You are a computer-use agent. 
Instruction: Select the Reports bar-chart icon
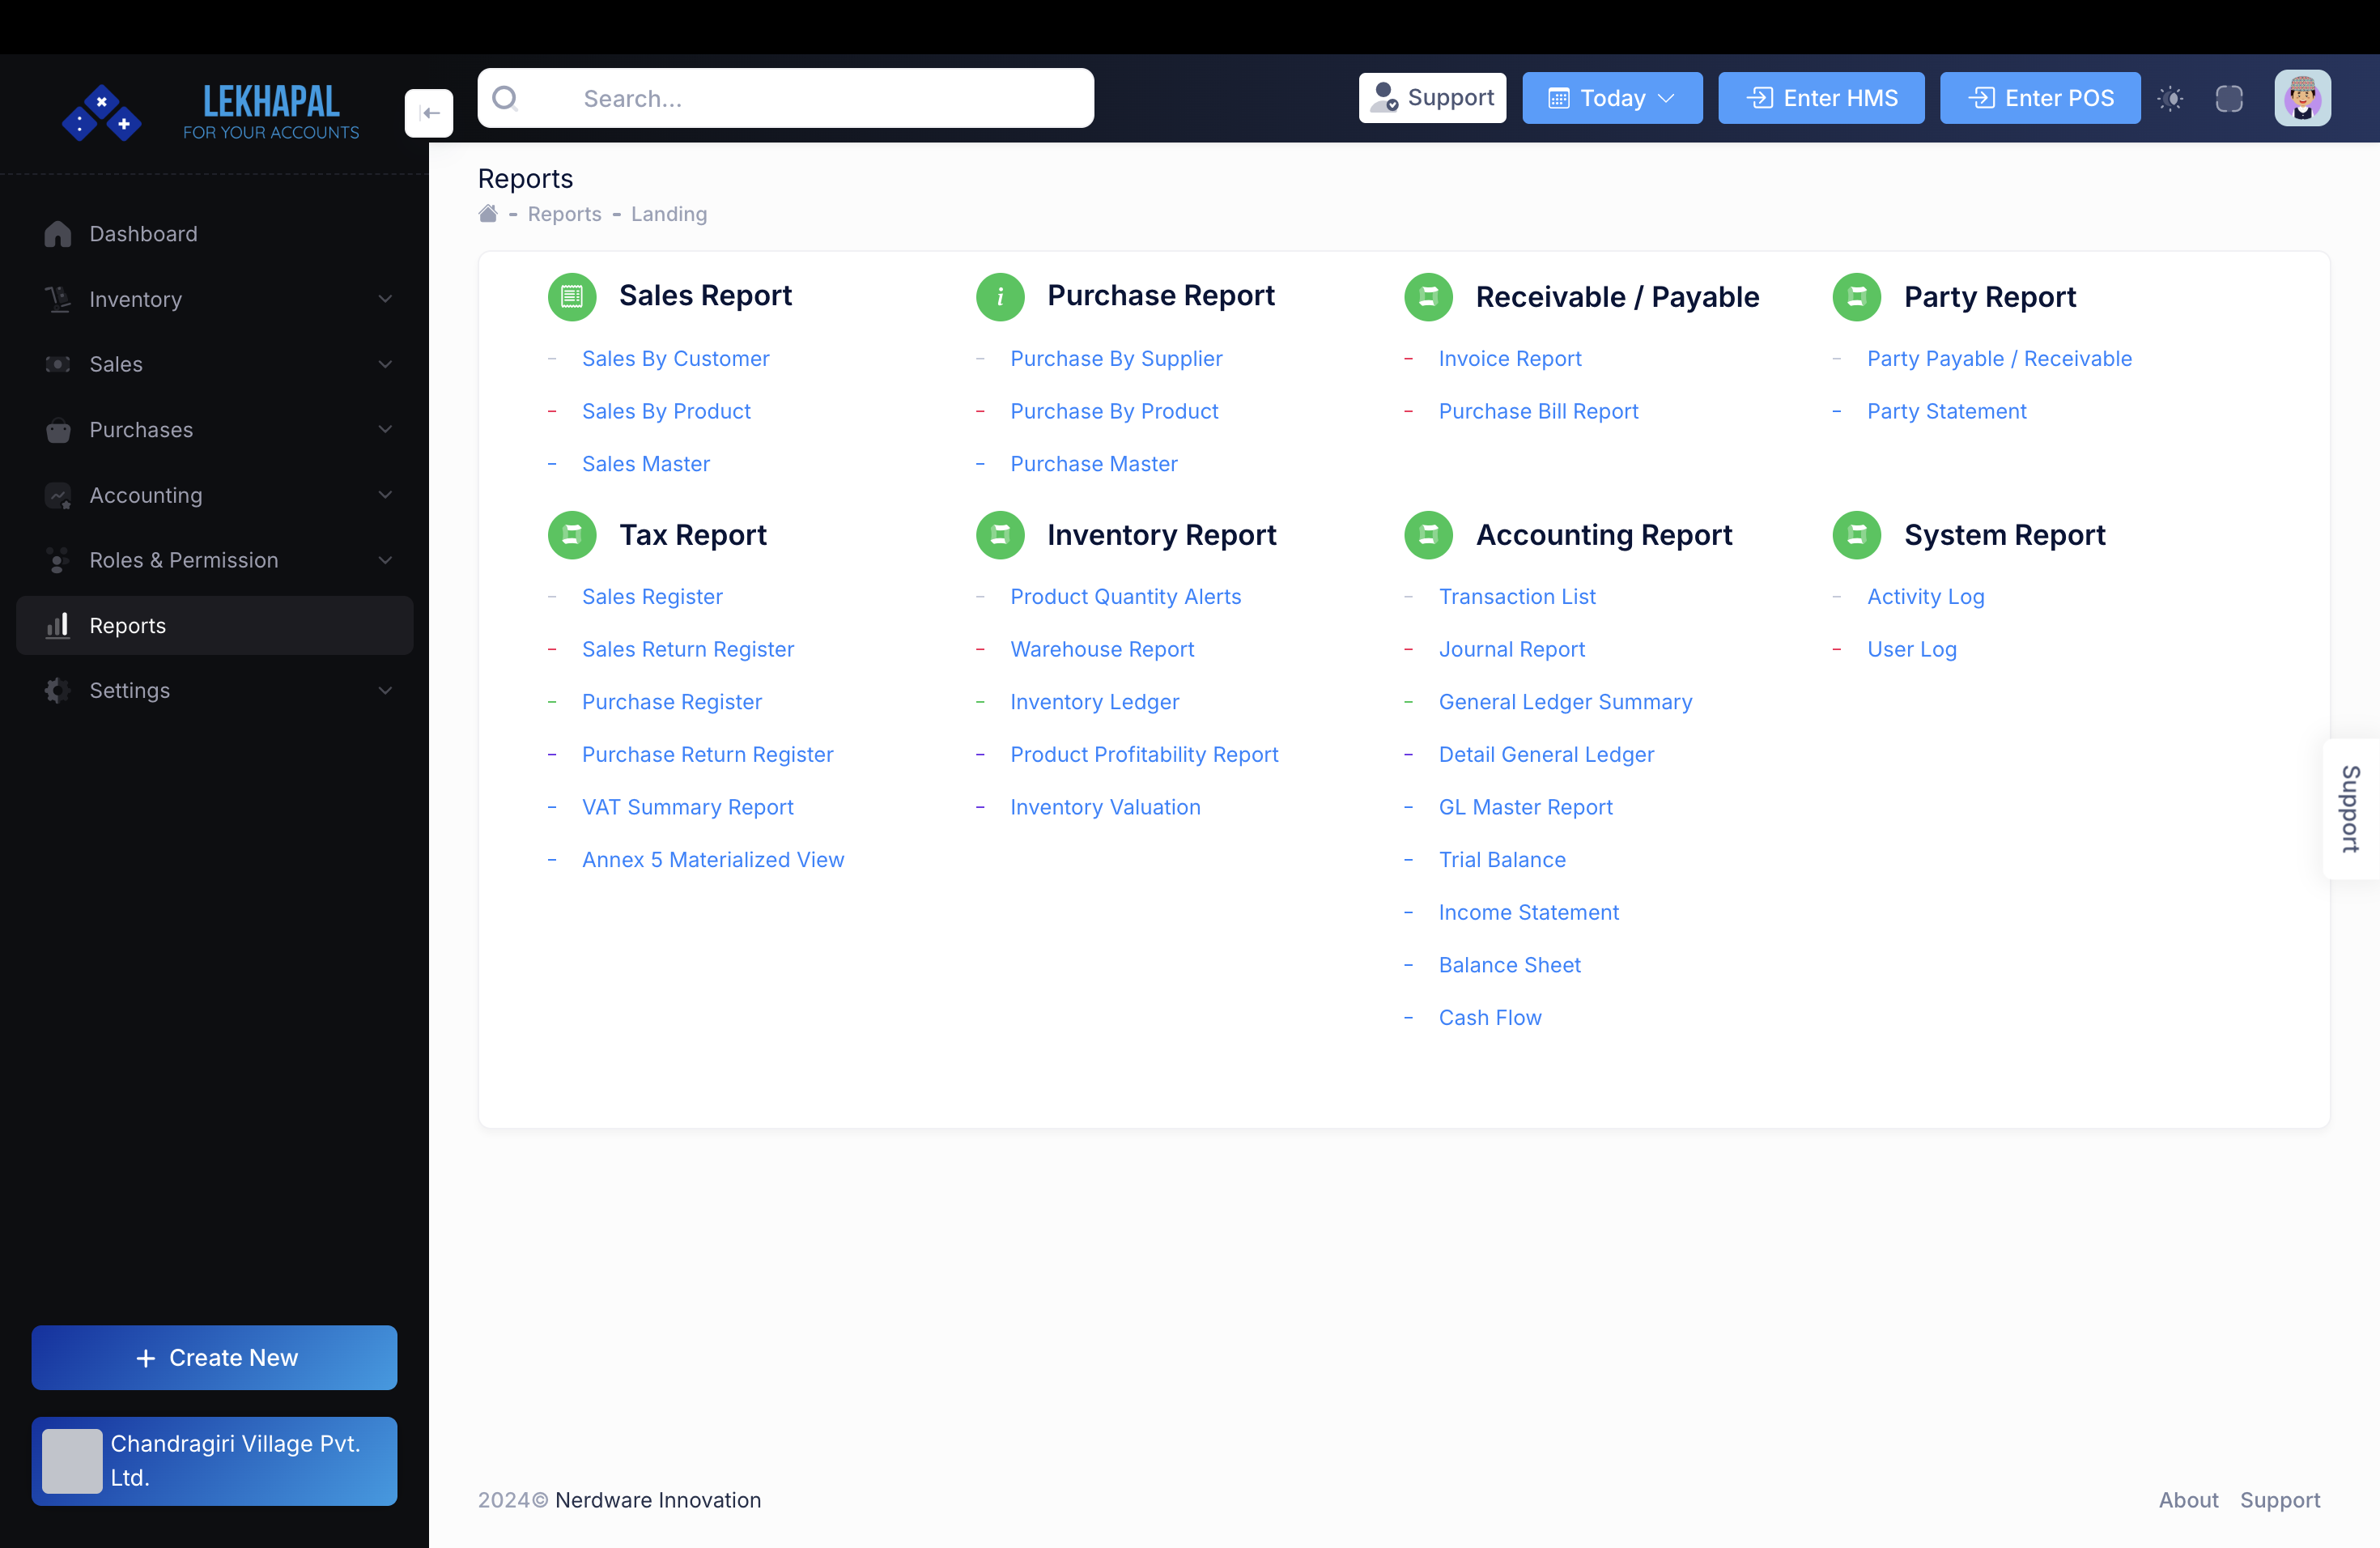57,625
